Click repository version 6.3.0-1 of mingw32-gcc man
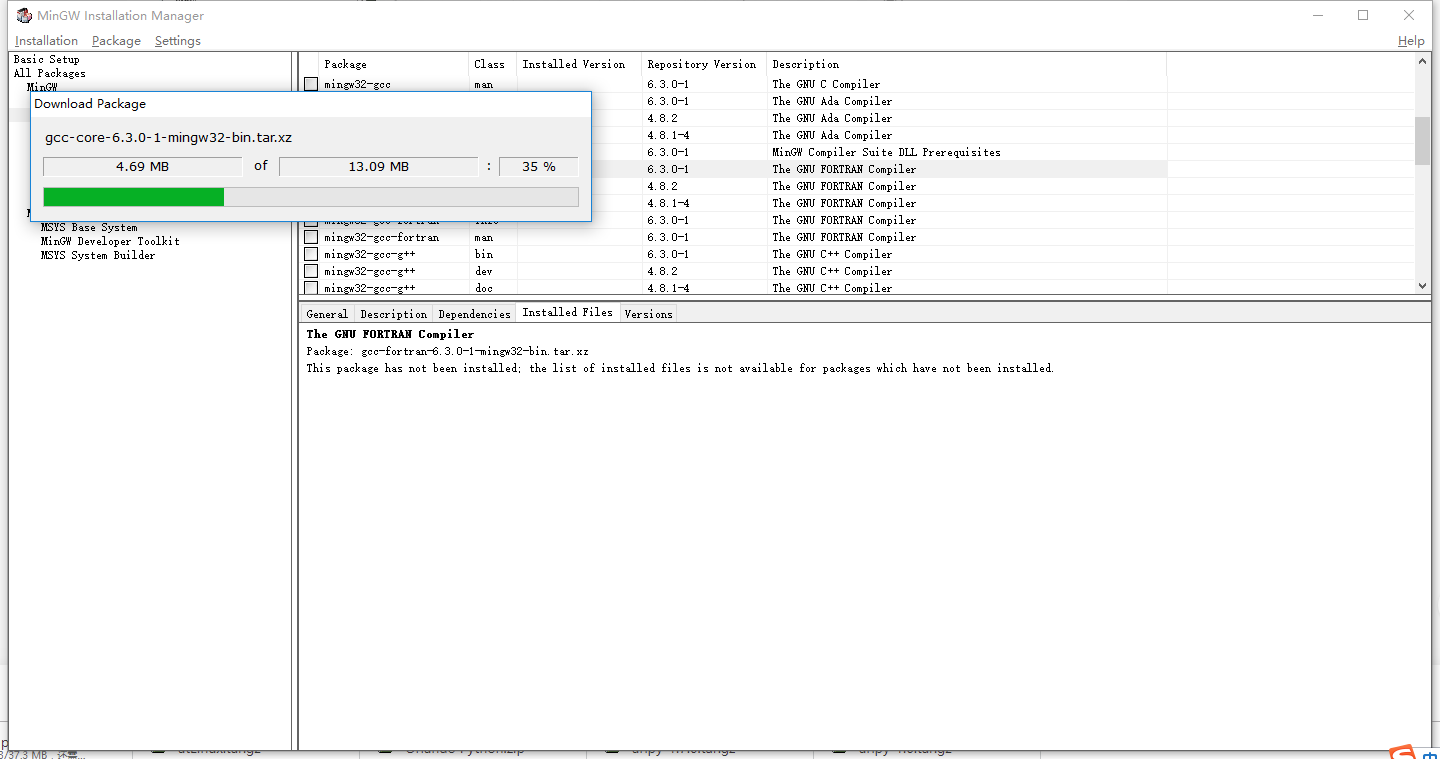Screen dimensions: 1440x759 pos(668,85)
